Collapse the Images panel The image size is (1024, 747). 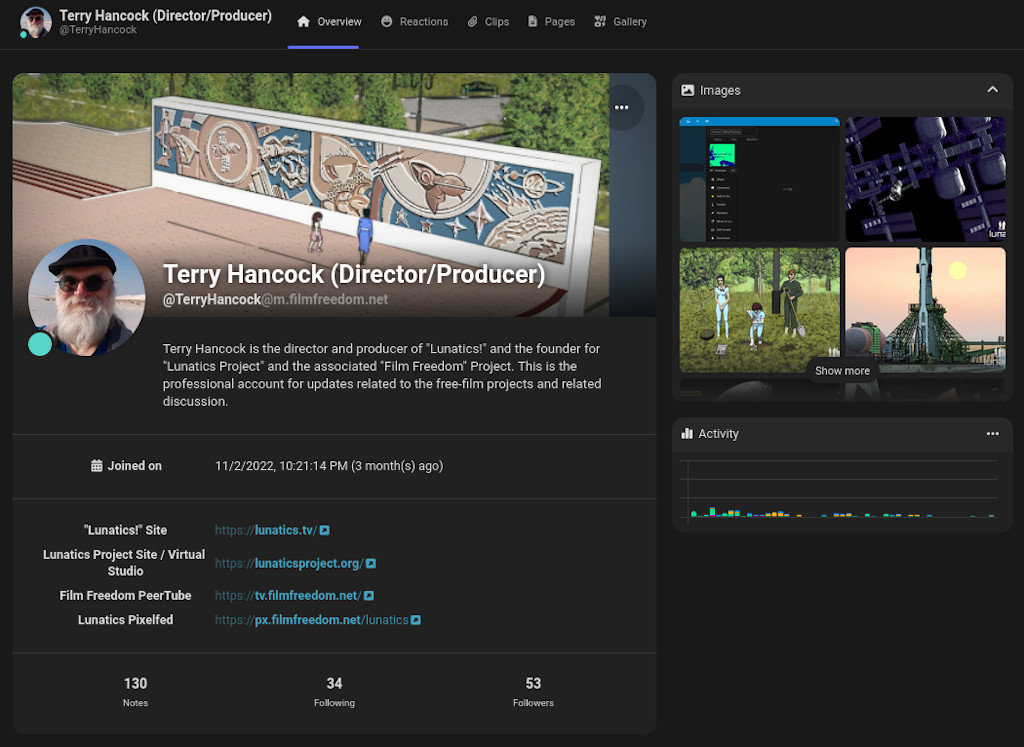[x=992, y=90]
